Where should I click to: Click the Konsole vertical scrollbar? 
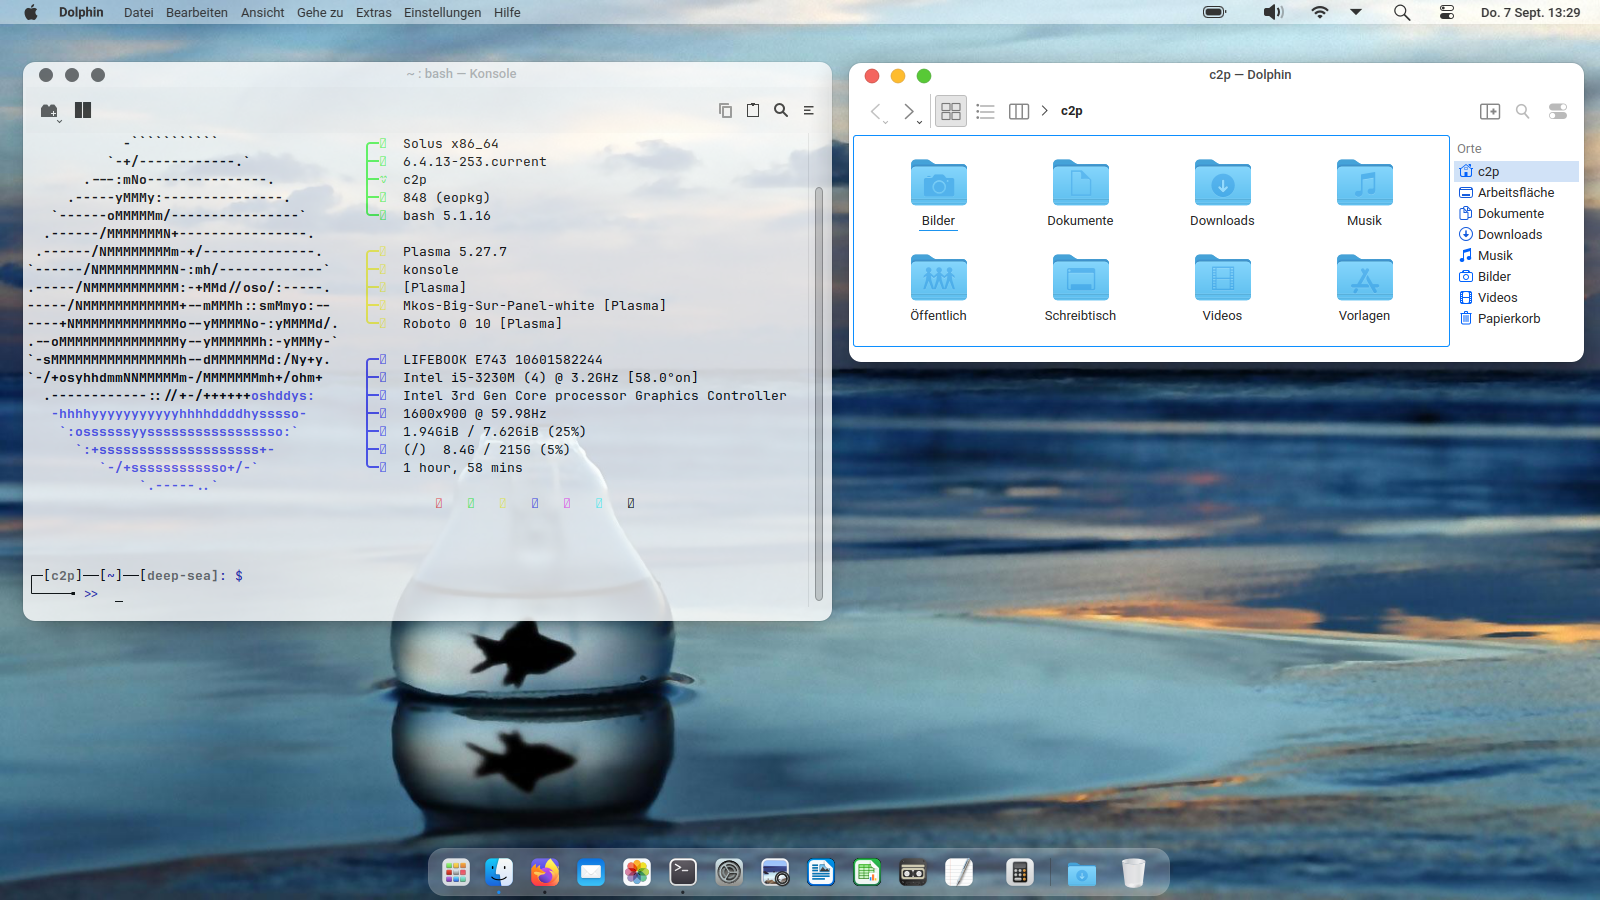click(x=819, y=393)
